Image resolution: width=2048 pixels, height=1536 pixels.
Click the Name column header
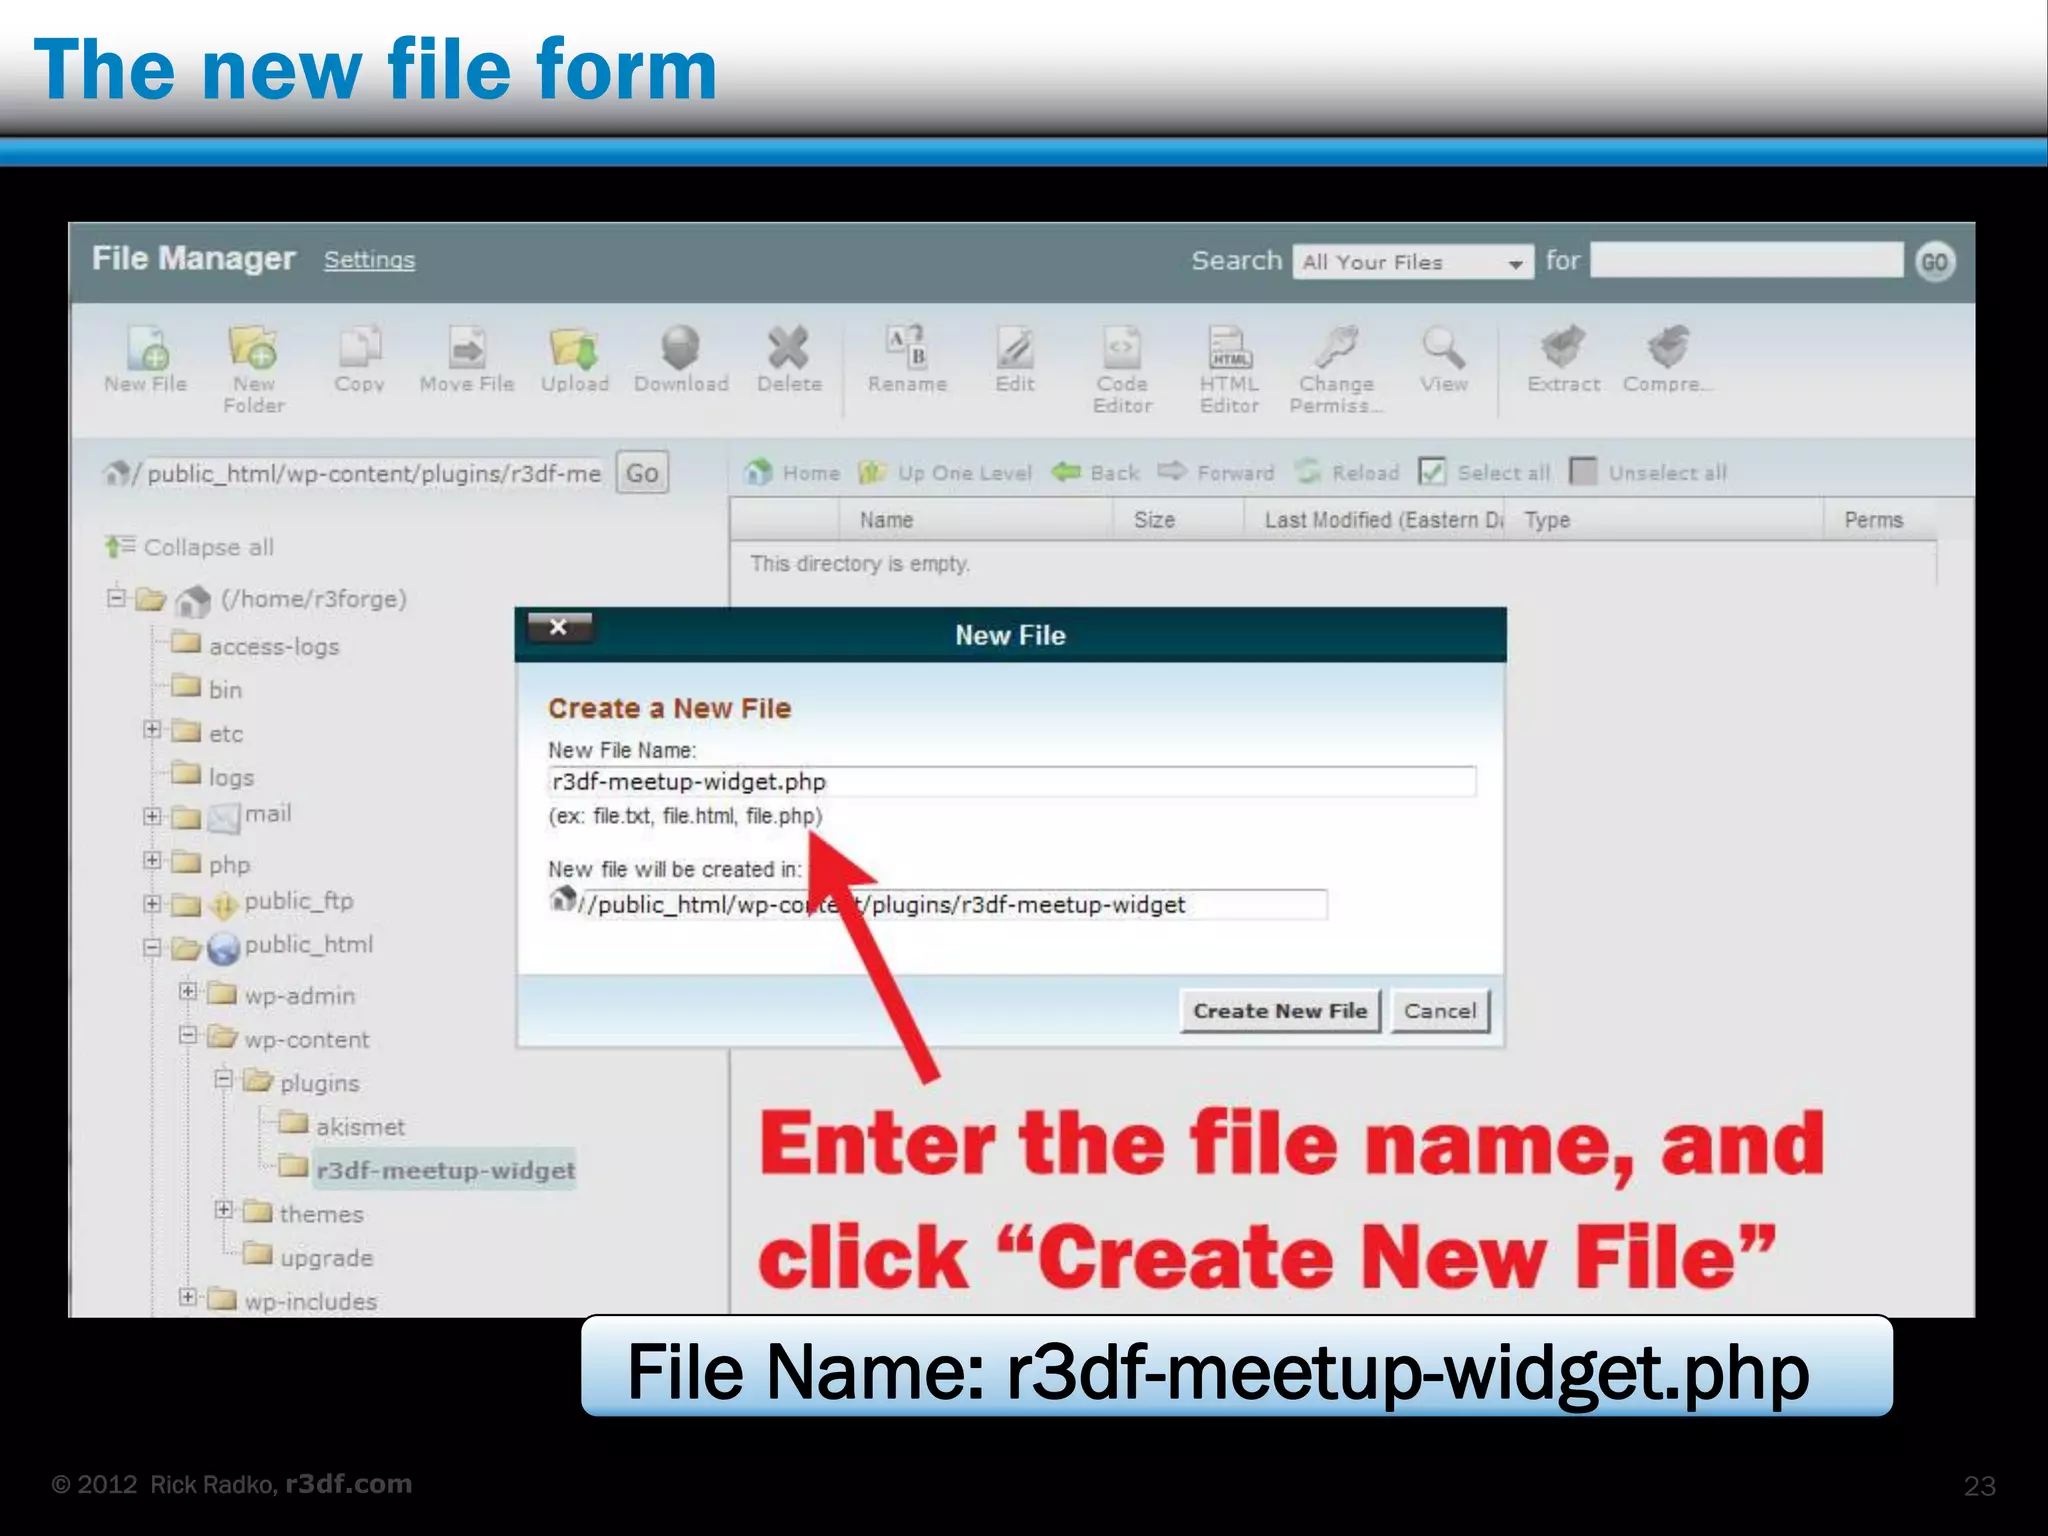(x=975, y=520)
